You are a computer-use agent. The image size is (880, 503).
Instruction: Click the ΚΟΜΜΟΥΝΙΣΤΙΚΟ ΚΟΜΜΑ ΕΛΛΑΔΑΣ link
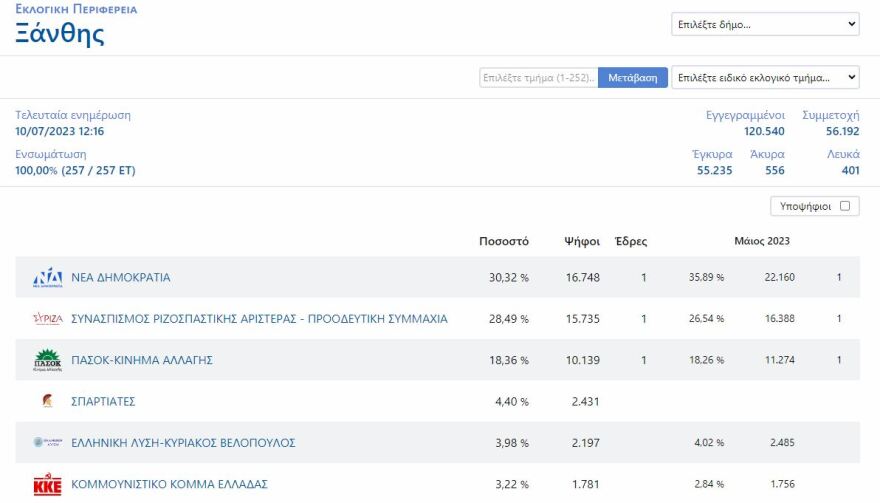tap(169, 485)
